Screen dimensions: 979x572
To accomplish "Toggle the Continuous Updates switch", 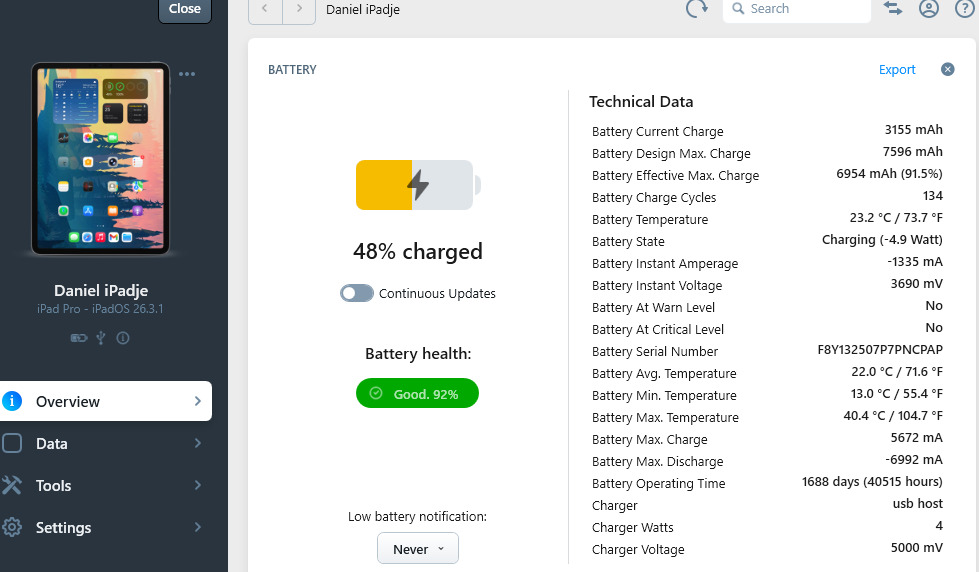I will (x=357, y=293).
